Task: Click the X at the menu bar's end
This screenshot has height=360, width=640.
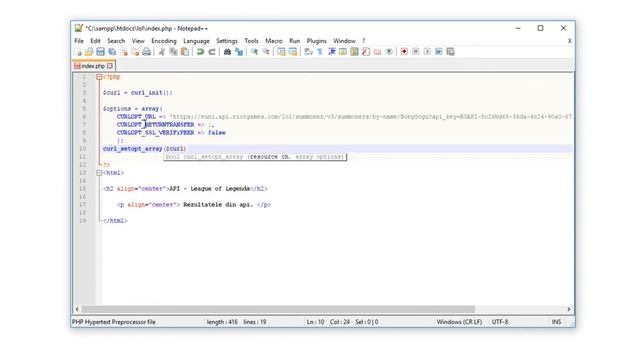Action: click(569, 41)
